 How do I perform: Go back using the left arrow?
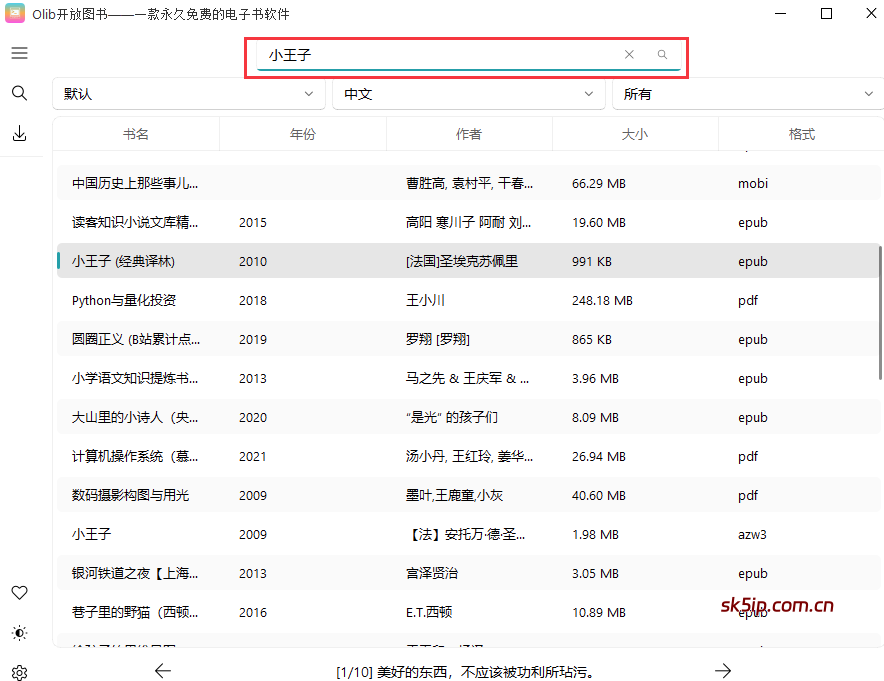[162, 671]
